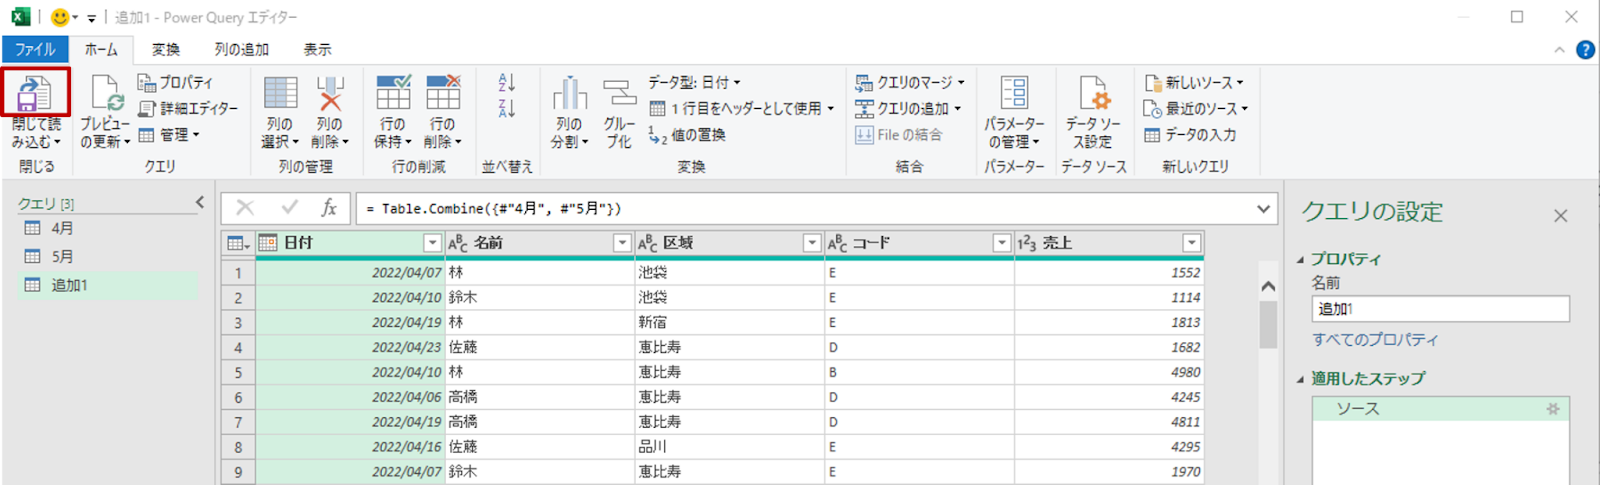
Task: Open the ファイル tab
Action: pyautogui.click(x=35, y=49)
